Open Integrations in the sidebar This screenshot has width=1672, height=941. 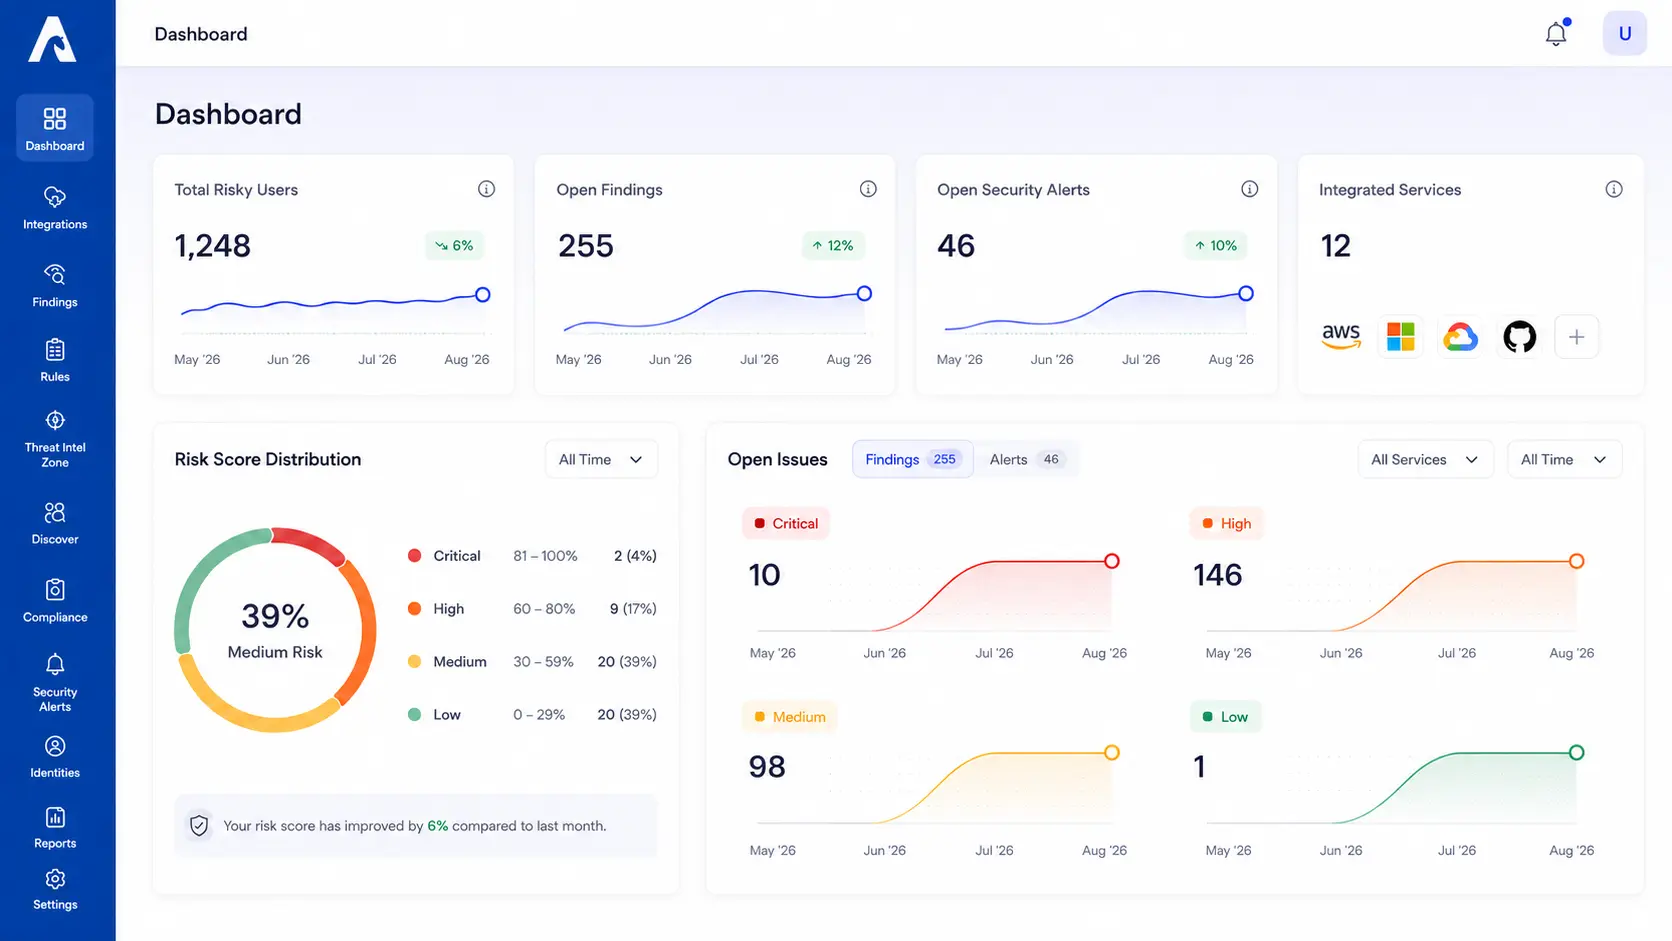click(55, 208)
